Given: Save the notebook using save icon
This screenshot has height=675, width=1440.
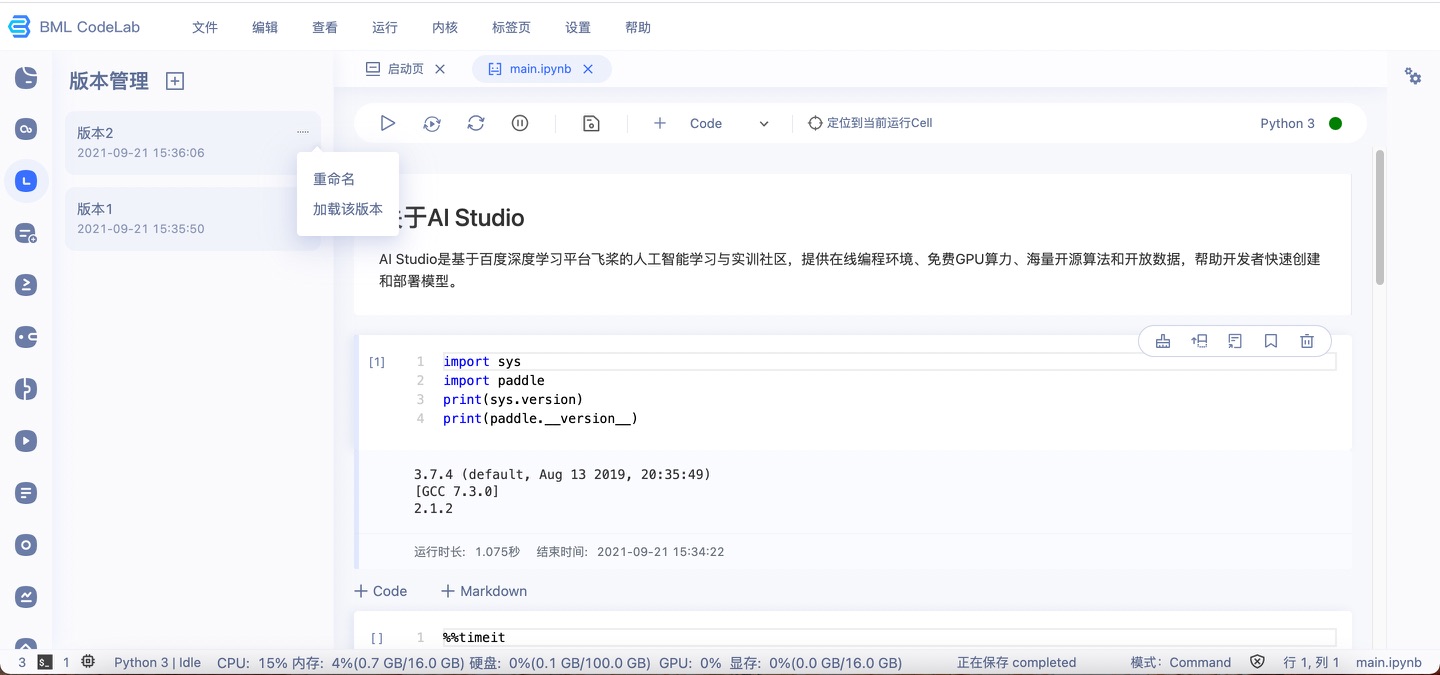Looking at the screenshot, I should point(591,123).
